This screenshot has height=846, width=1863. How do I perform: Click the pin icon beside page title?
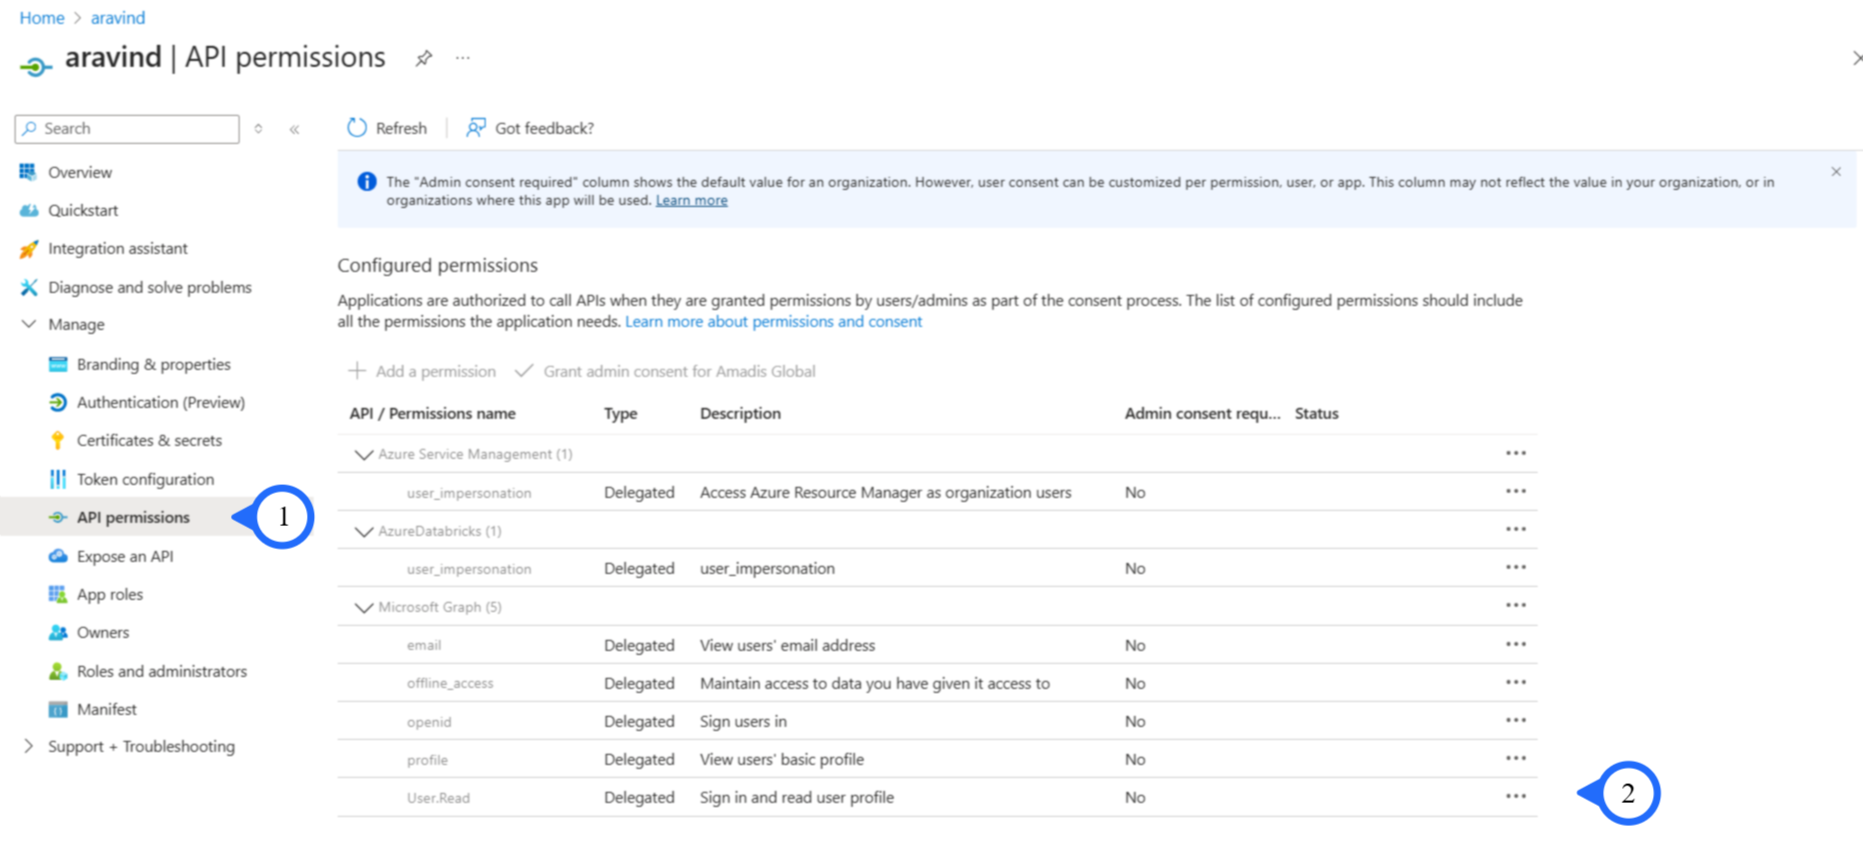point(424,59)
